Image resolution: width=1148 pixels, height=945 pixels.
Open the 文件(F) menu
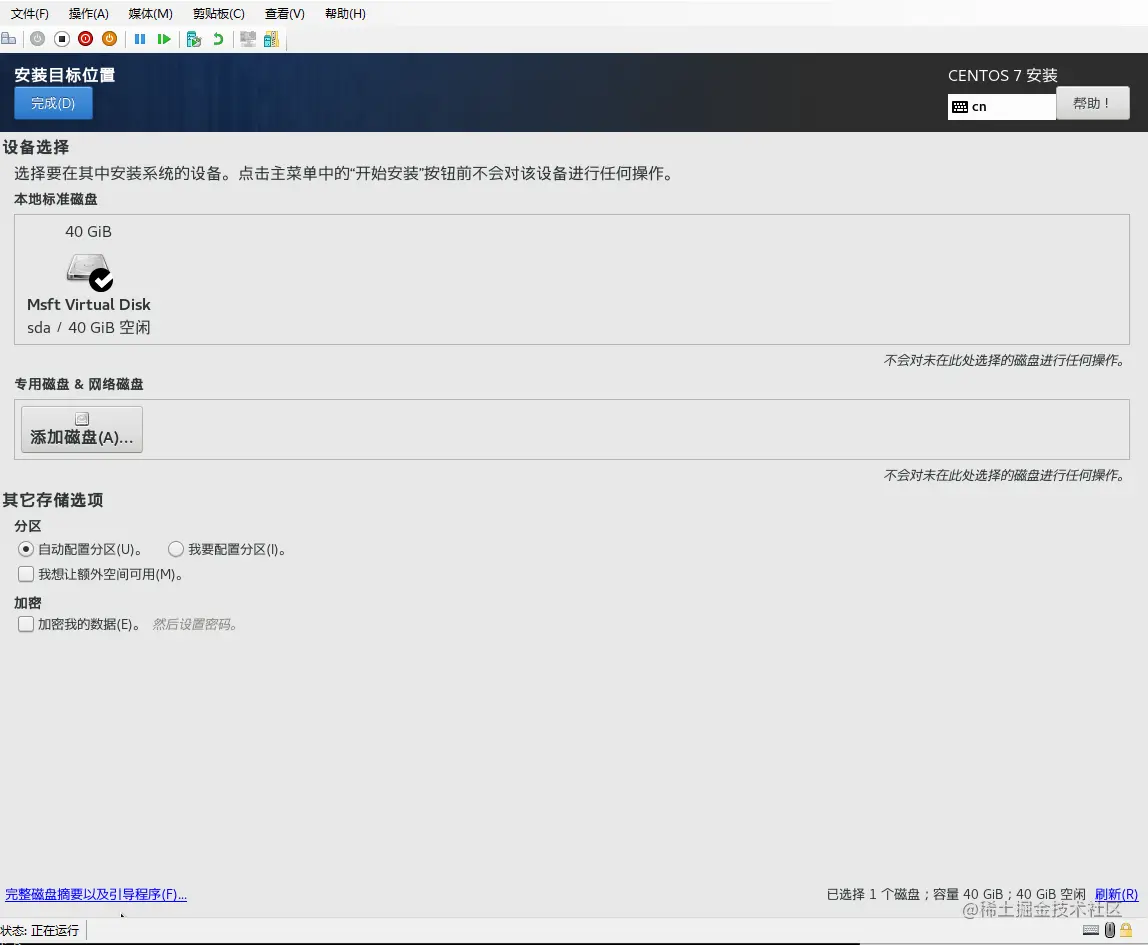(29, 14)
